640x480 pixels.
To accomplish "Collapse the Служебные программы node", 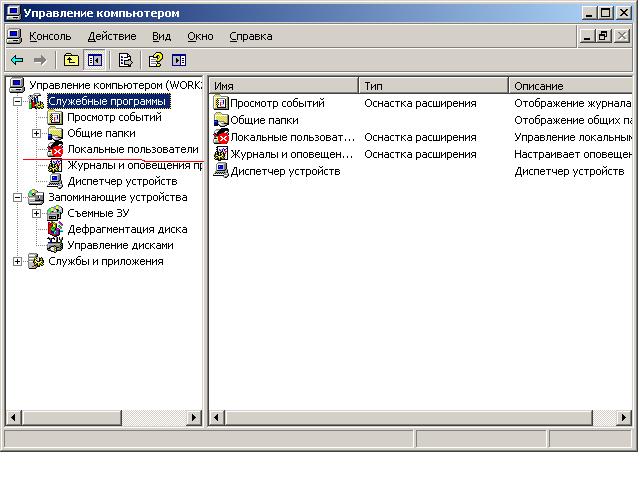I will tap(18, 102).
